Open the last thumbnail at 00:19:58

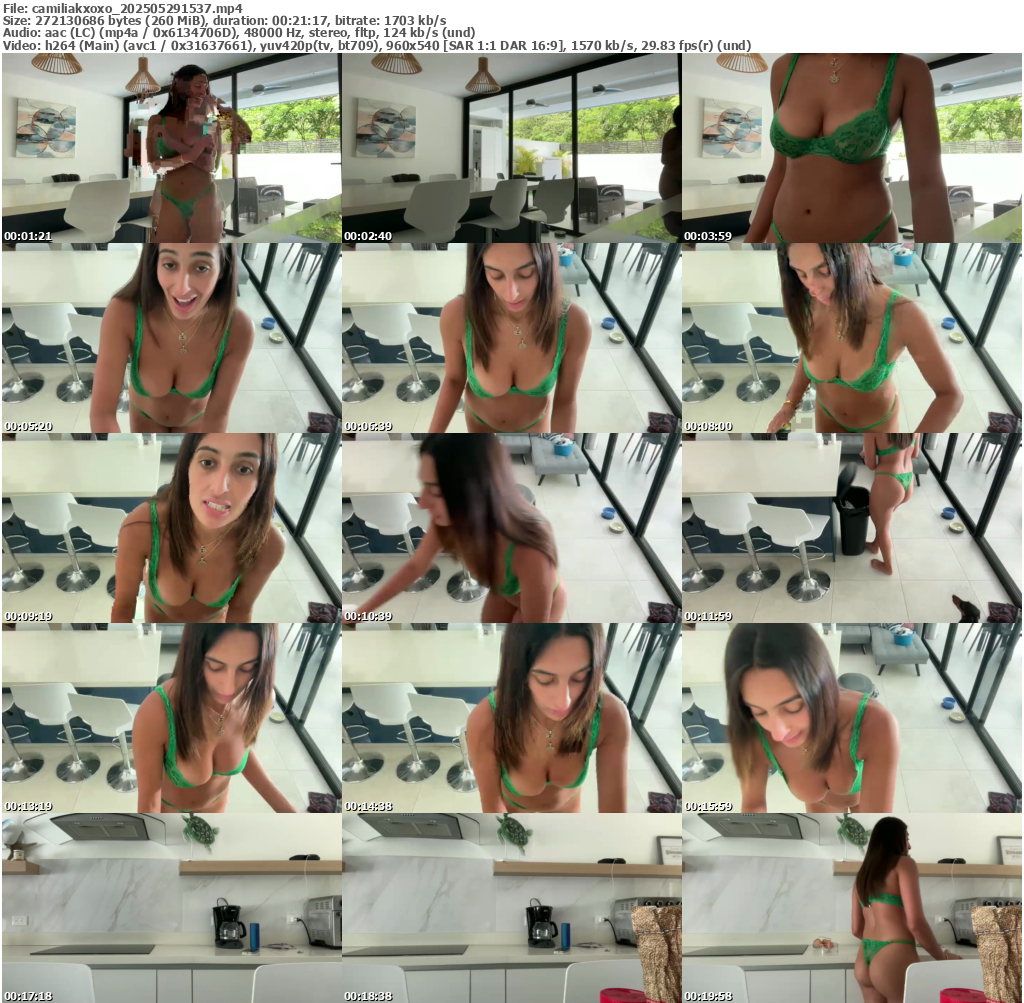click(851, 907)
